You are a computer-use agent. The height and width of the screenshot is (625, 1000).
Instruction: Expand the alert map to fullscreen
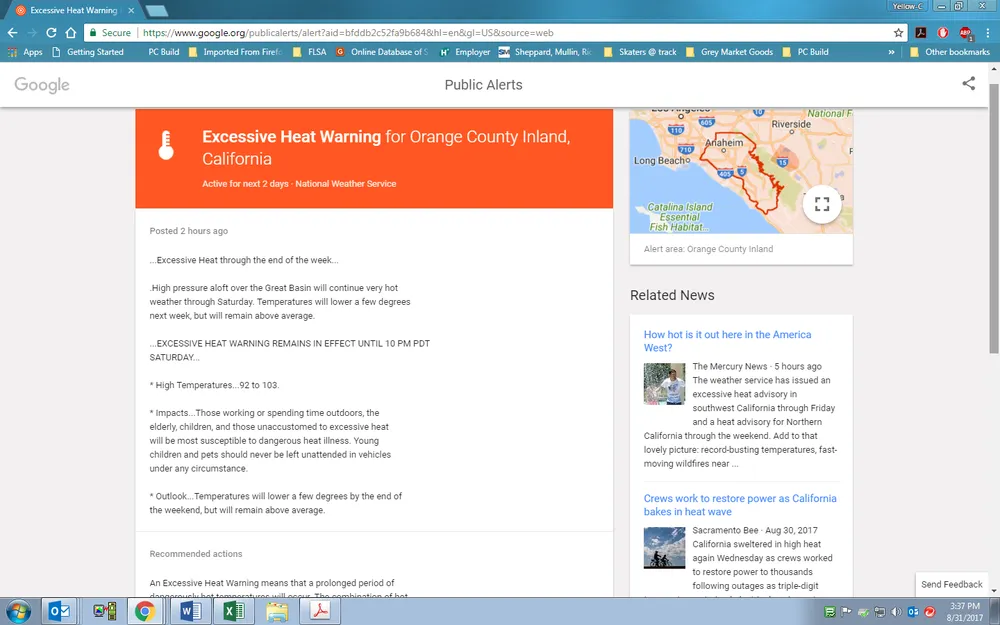822,204
